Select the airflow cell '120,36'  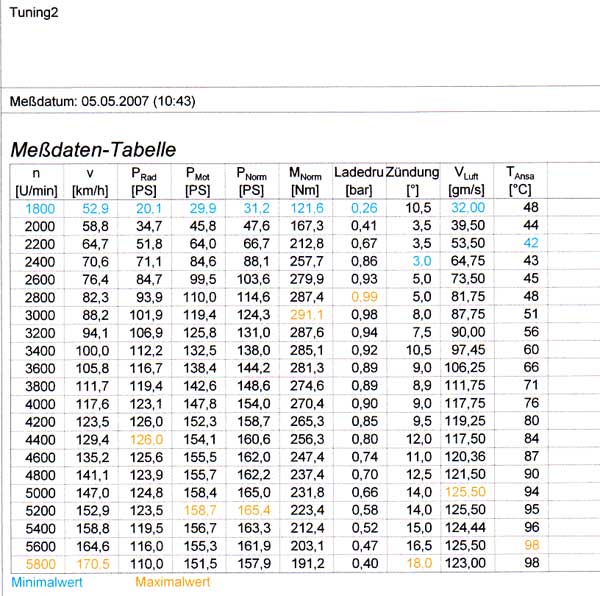point(465,456)
